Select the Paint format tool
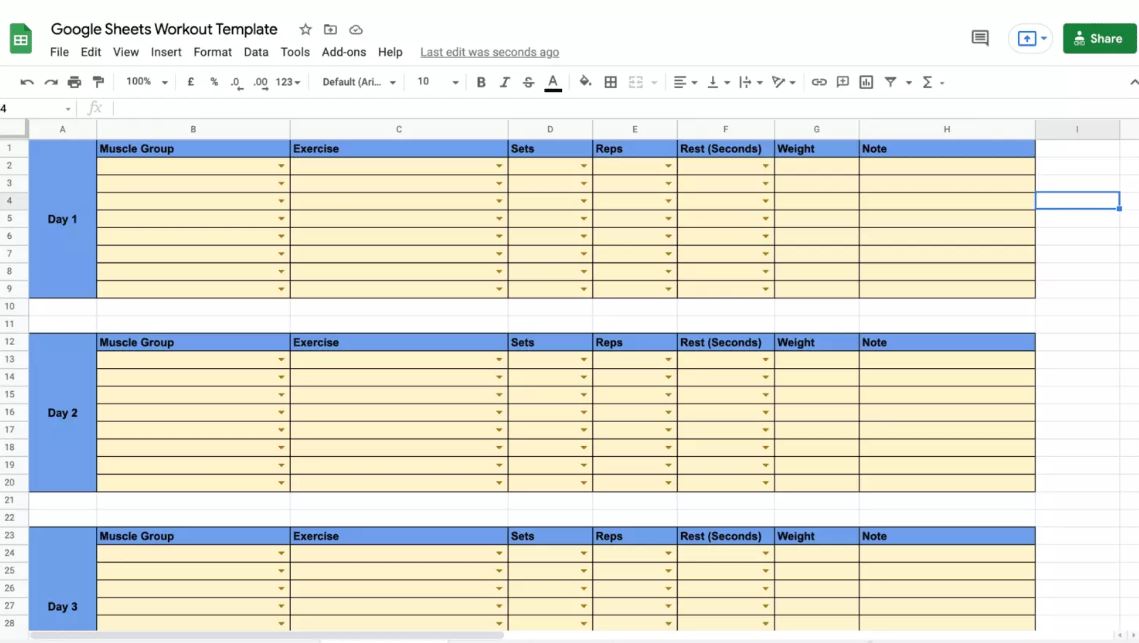Viewport: 1139px width, 643px height. click(x=98, y=82)
